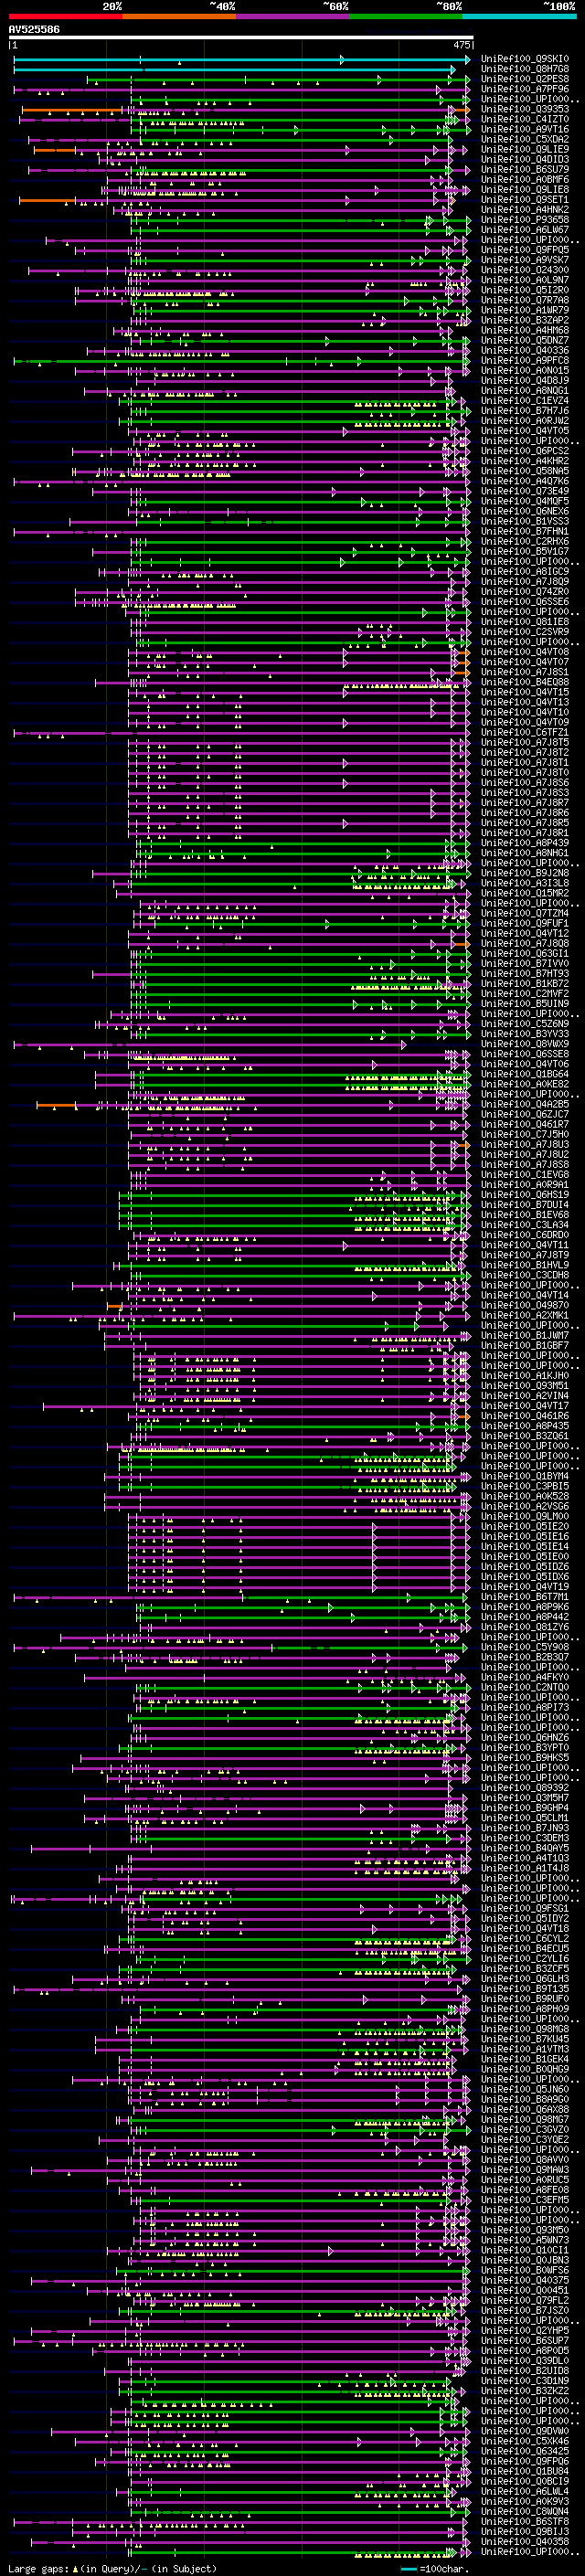Select UniRef100_A9VSK7 label

525,260
